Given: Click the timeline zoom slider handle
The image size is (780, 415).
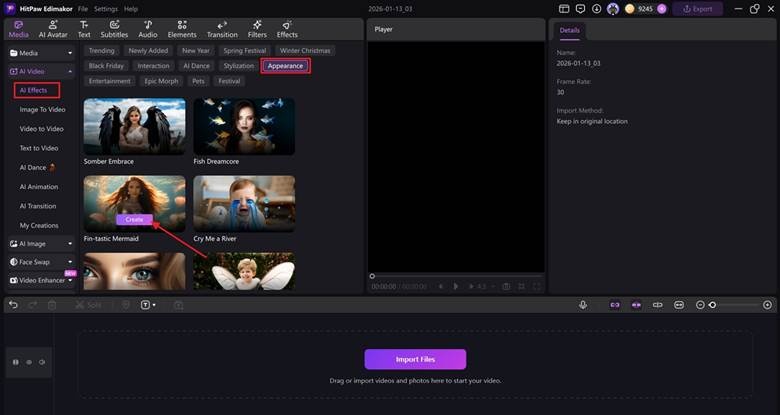Looking at the screenshot, I should (x=712, y=304).
